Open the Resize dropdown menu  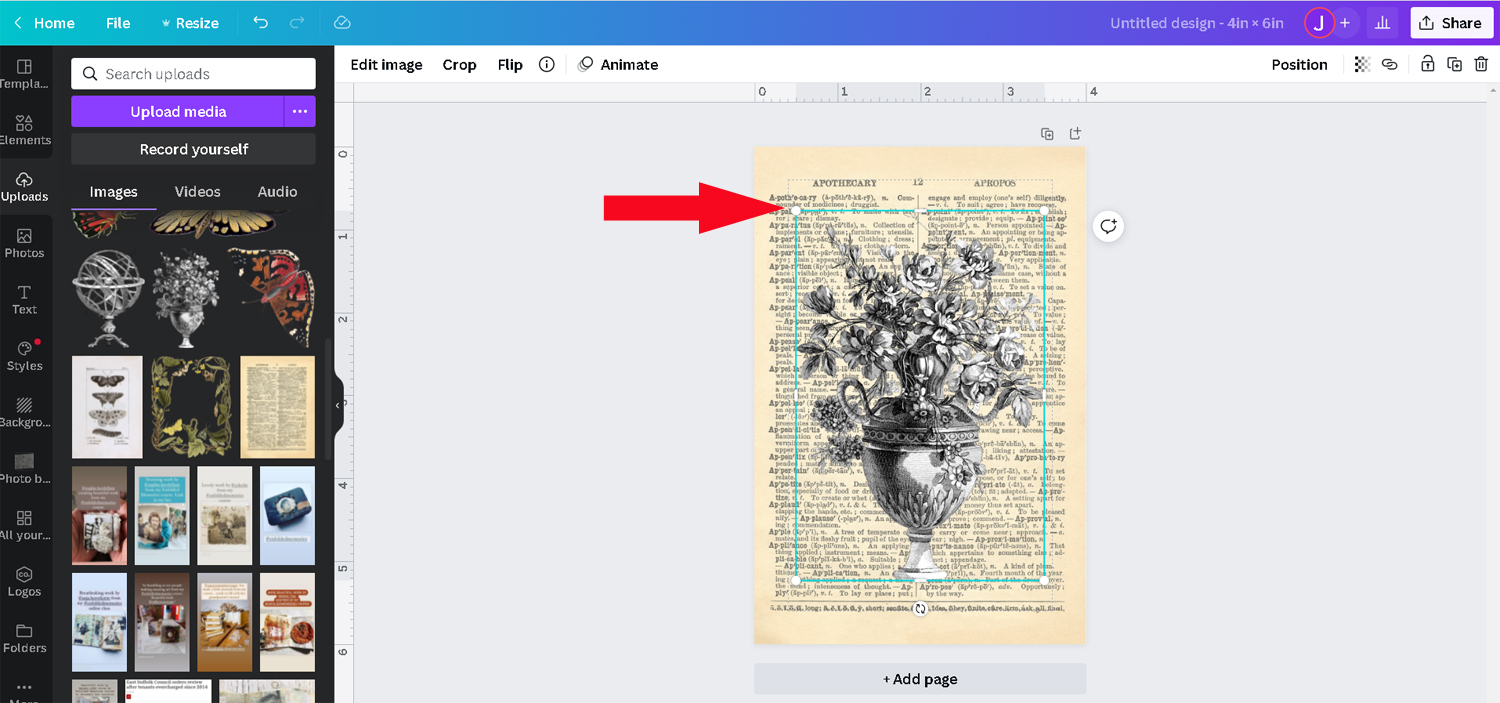click(189, 23)
